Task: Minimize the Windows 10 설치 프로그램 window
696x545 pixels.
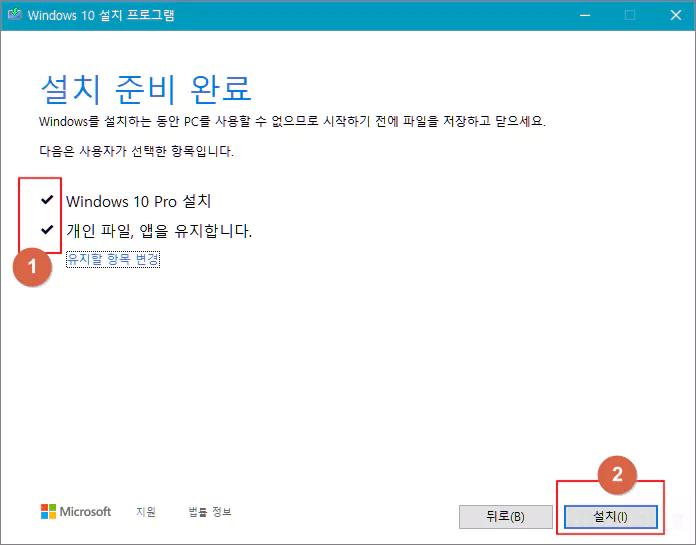Action: (x=585, y=15)
